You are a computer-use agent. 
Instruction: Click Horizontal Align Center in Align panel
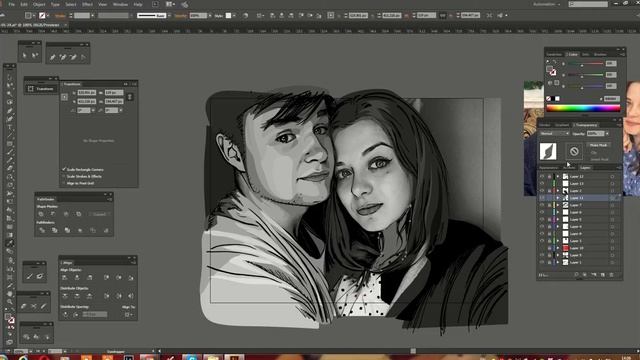tap(77, 278)
